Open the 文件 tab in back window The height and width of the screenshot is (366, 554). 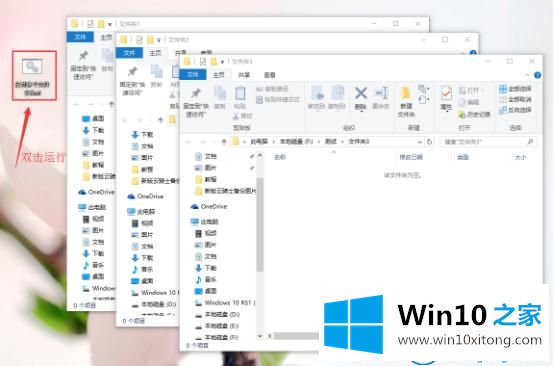[80, 37]
